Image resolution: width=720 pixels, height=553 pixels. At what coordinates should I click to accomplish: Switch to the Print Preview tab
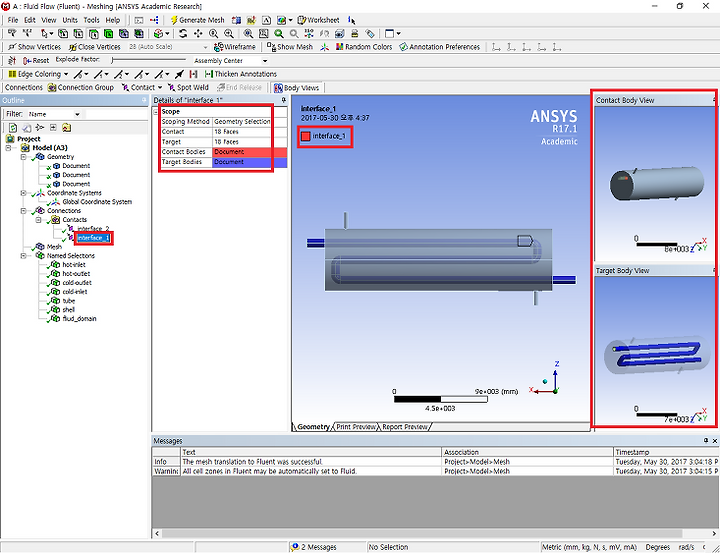point(356,427)
